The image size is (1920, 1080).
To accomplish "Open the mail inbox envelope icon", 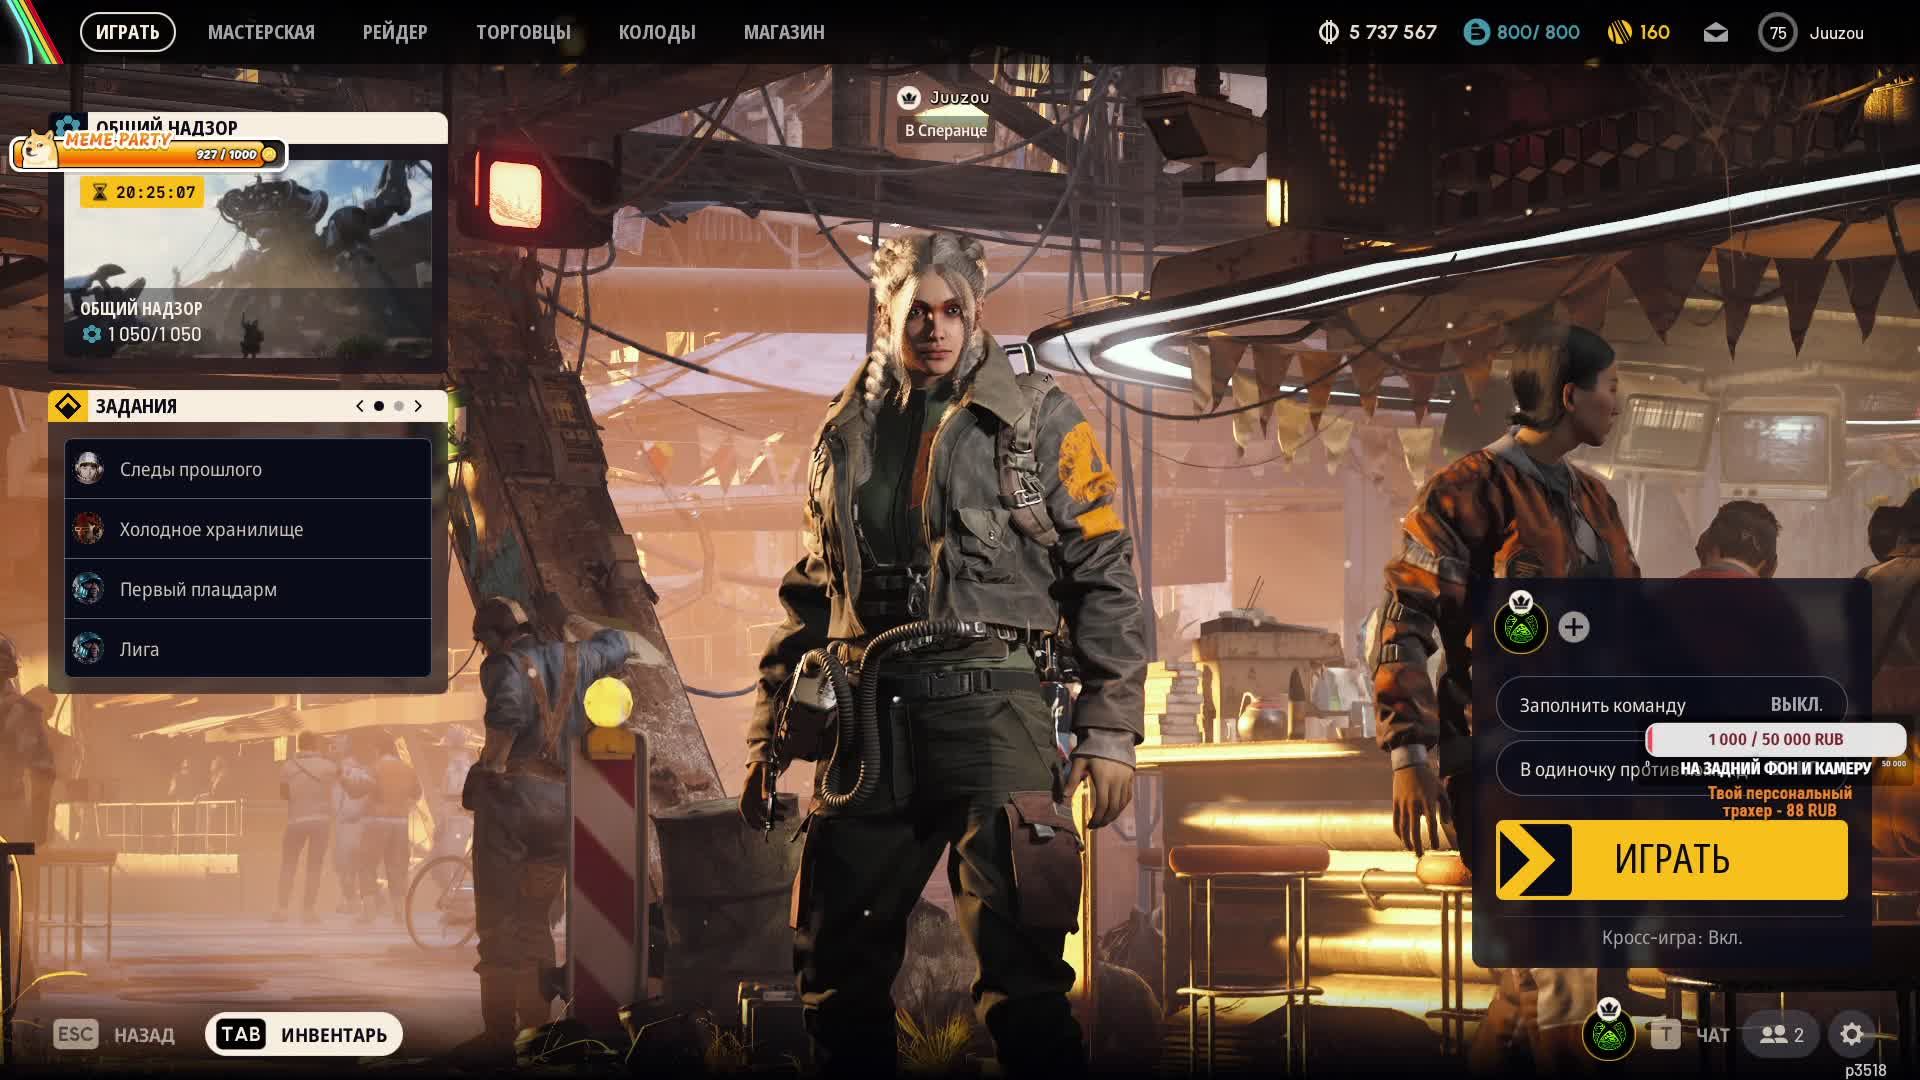I will pos(1715,33).
